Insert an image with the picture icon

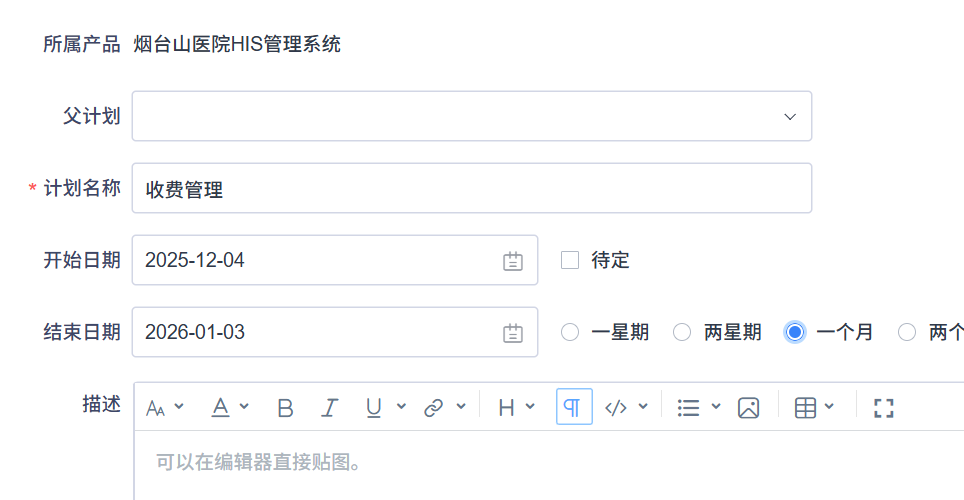point(748,408)
